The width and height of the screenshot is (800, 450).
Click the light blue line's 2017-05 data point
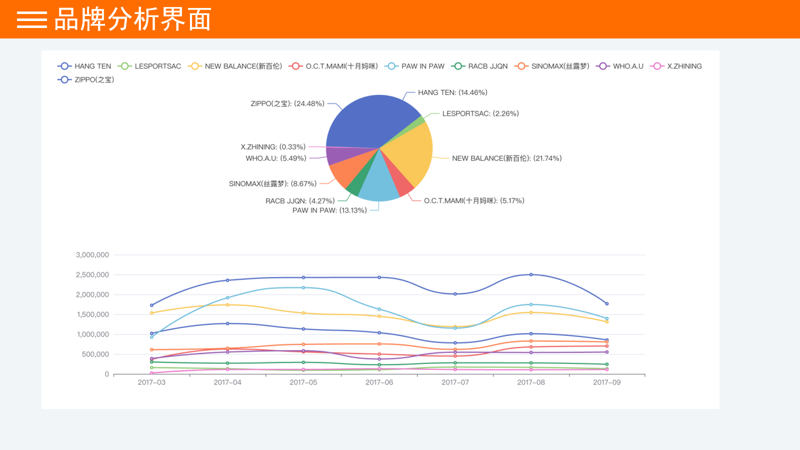click(x=304, y=288)
